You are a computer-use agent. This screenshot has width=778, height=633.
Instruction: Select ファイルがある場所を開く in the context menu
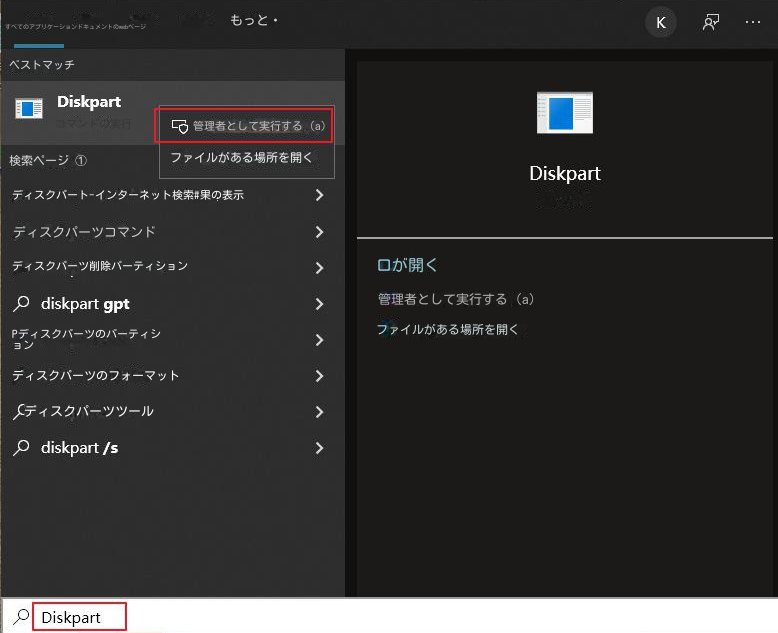click(x=242, y=158)
